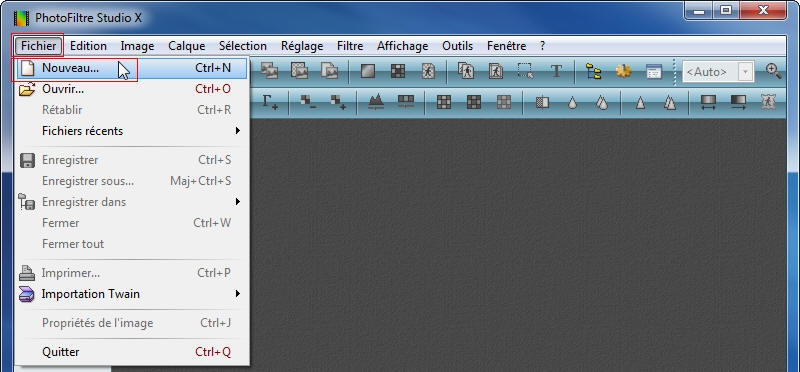Open the Sélection menu

pyautogui.click(x=243, y=46)
